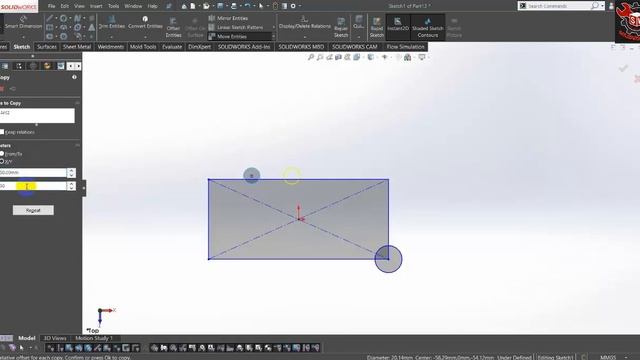Screen dimensions: 640x360
Task: Open the SOLIDWORKS Add-Ins tab
Action: (244, 47)
